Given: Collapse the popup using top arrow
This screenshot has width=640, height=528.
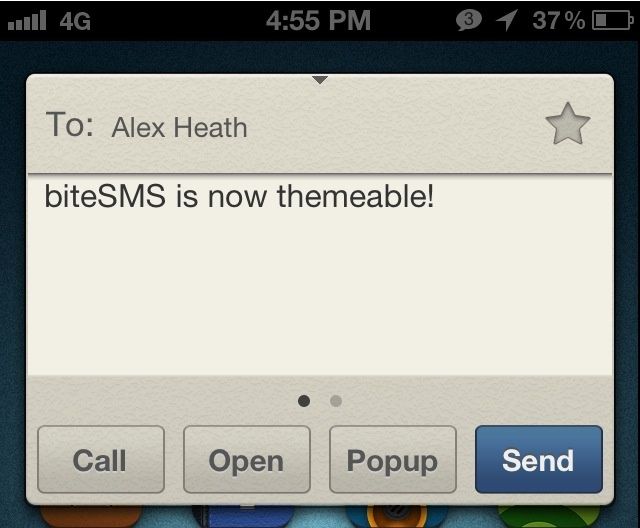Looking at the screenshot, I should click(320, 80).
